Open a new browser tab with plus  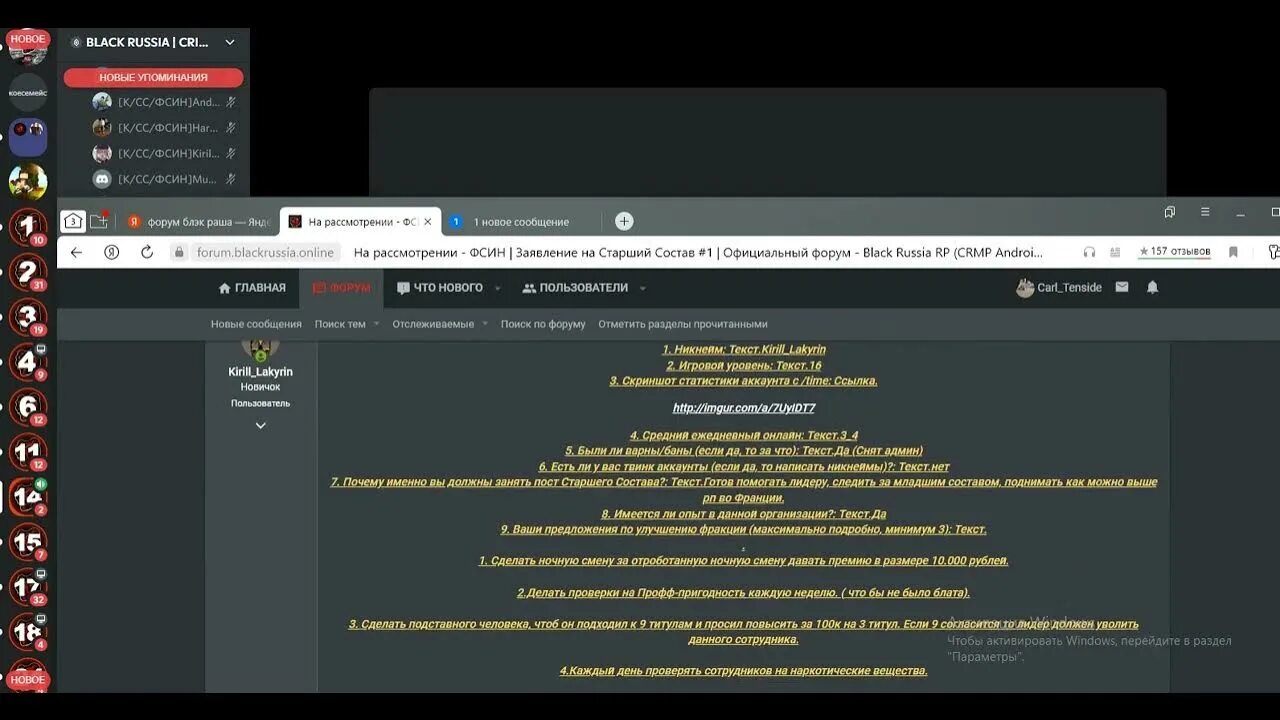624,221
